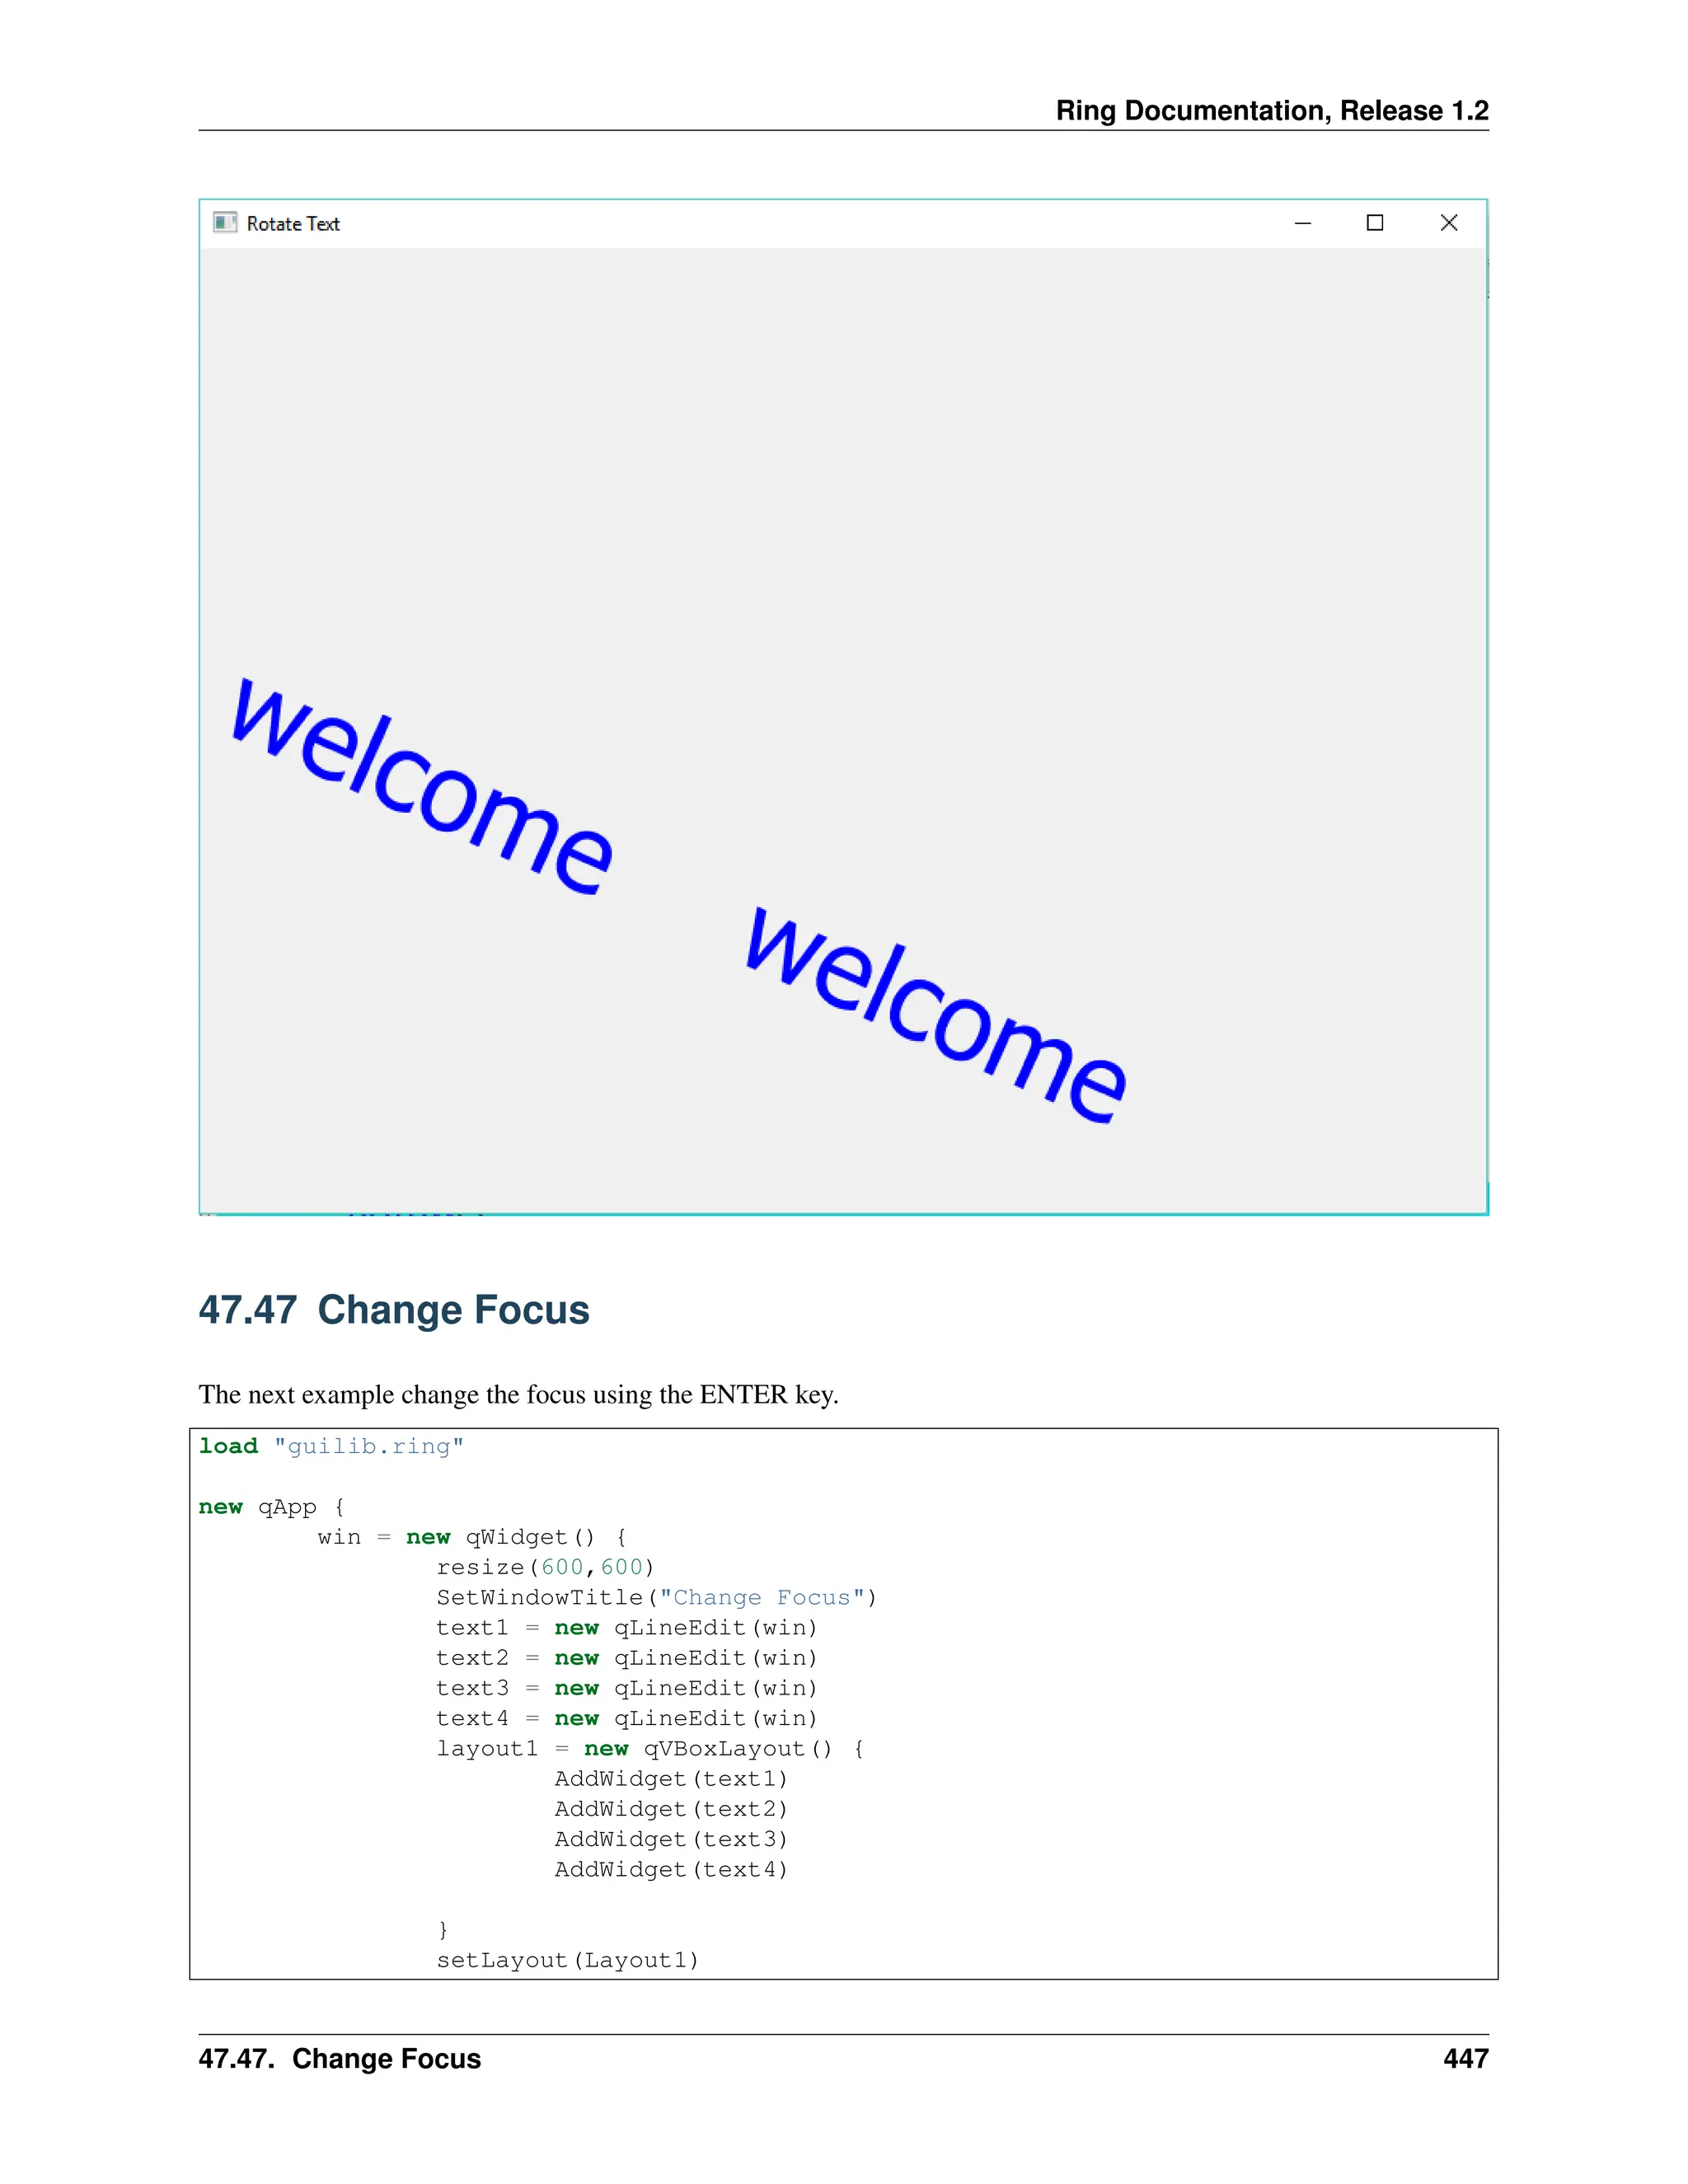Viewport: 1688px width, 2184px height.
Task: Click the load "guilib.ring" code line
Action: 331,1446
